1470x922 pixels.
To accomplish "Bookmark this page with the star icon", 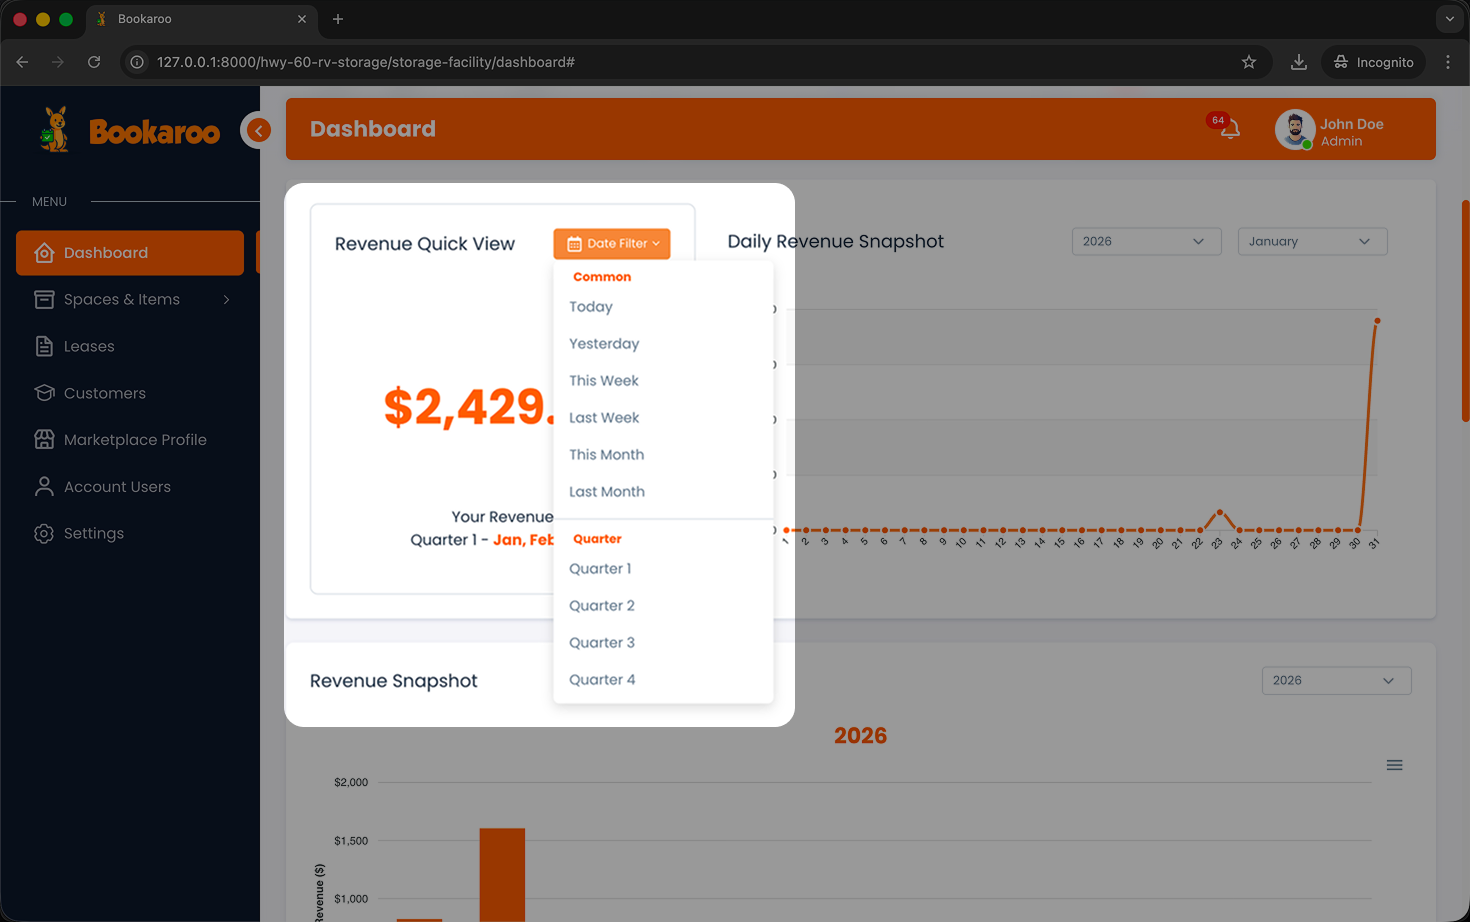I will coord(1249,62).
